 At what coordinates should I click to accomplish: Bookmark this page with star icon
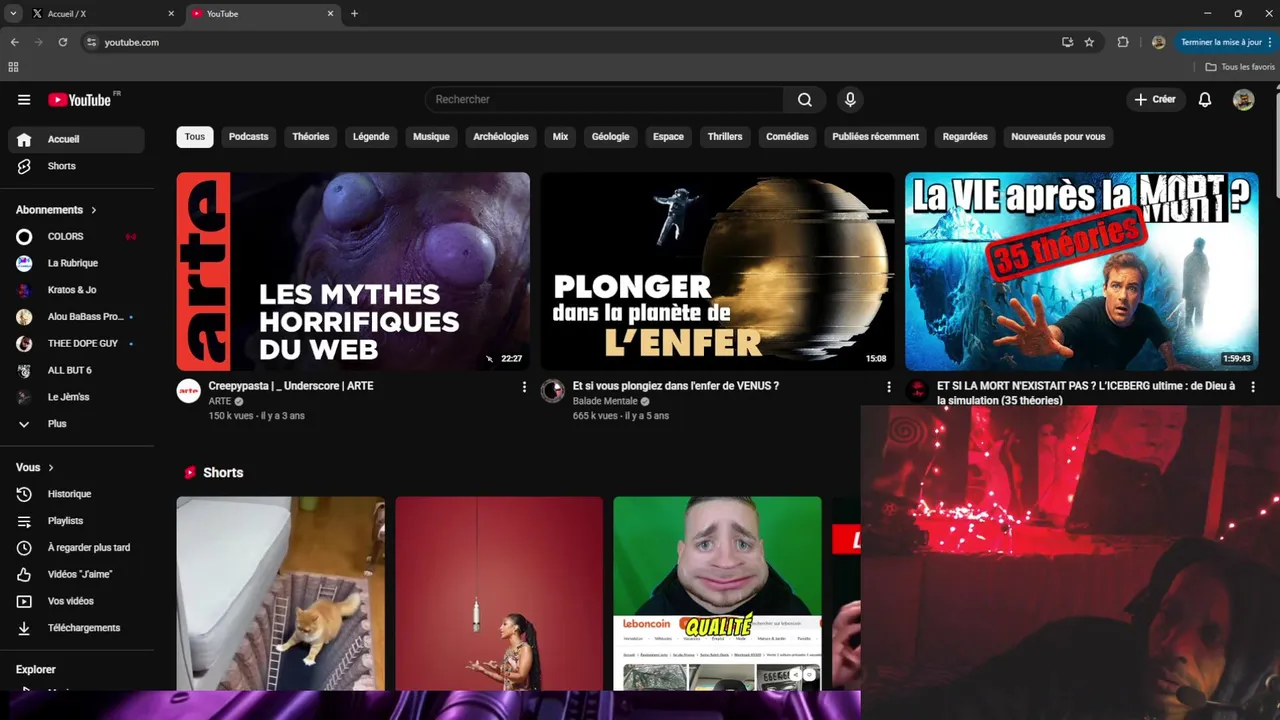1089,42
